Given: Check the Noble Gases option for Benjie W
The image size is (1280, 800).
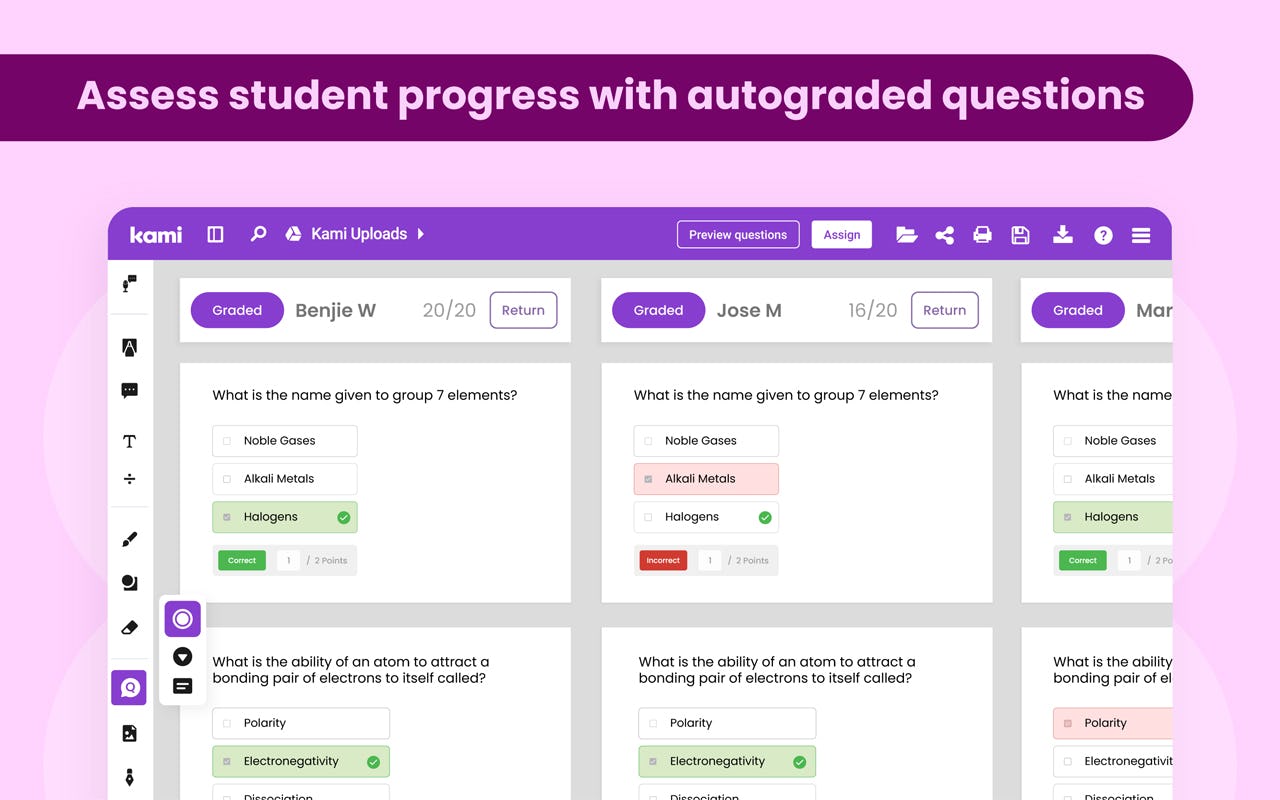Looking at the screenshot, I should (225, 440).
